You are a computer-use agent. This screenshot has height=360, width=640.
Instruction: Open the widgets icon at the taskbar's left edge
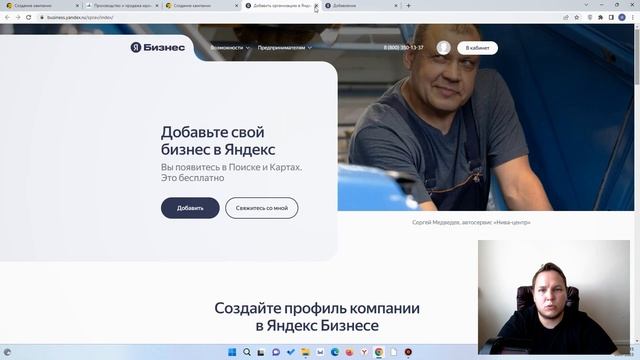[7, 352]
